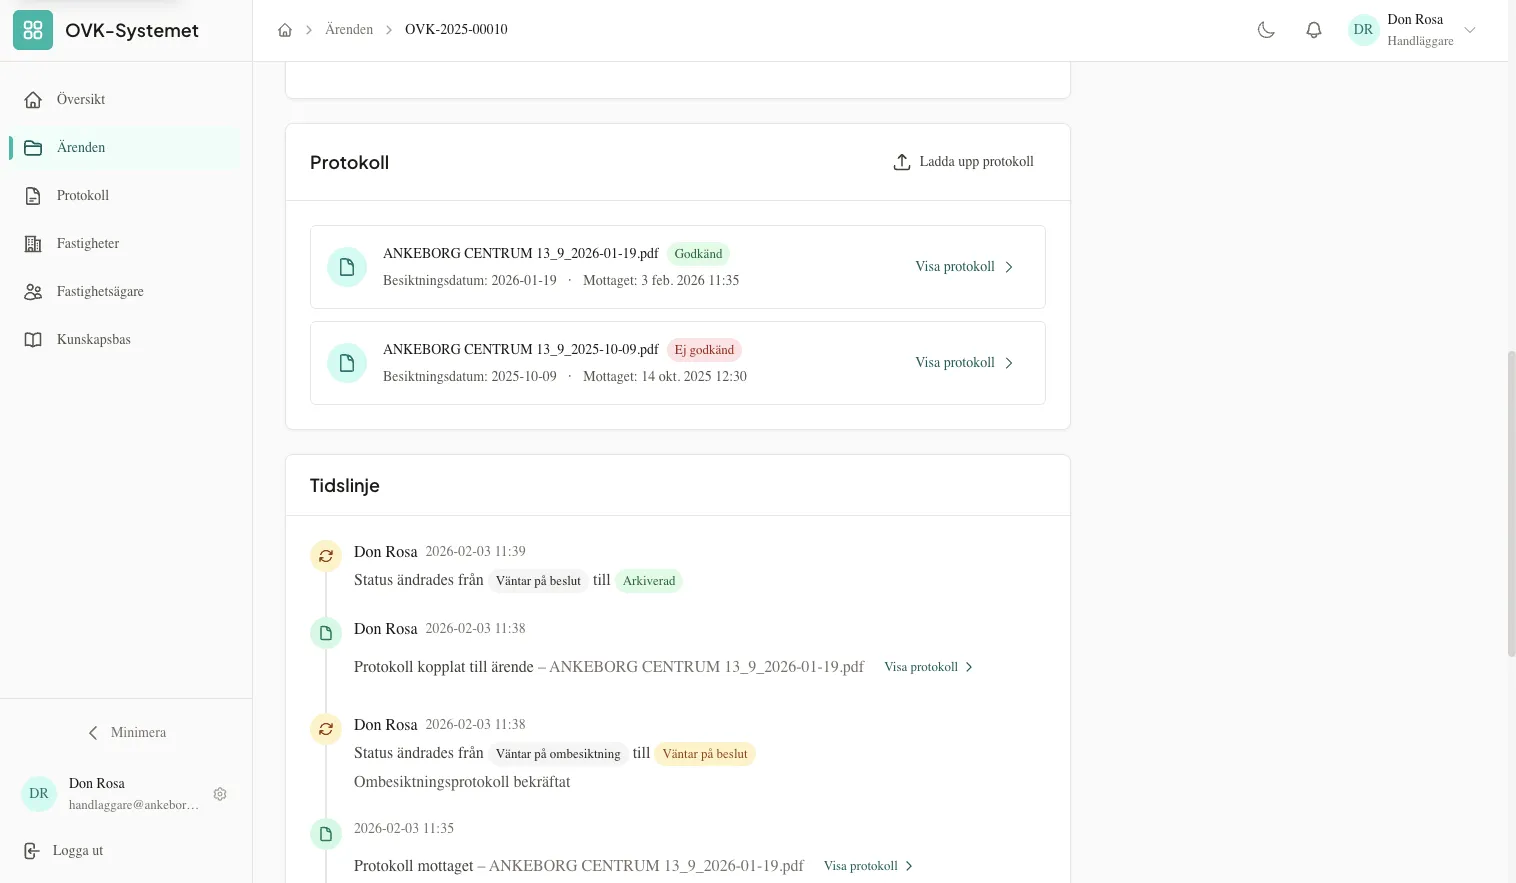Open notifications bell icon
The height and width of the screenshot is (883, 1516).
pyautogui.click(x=1314, y=30)
